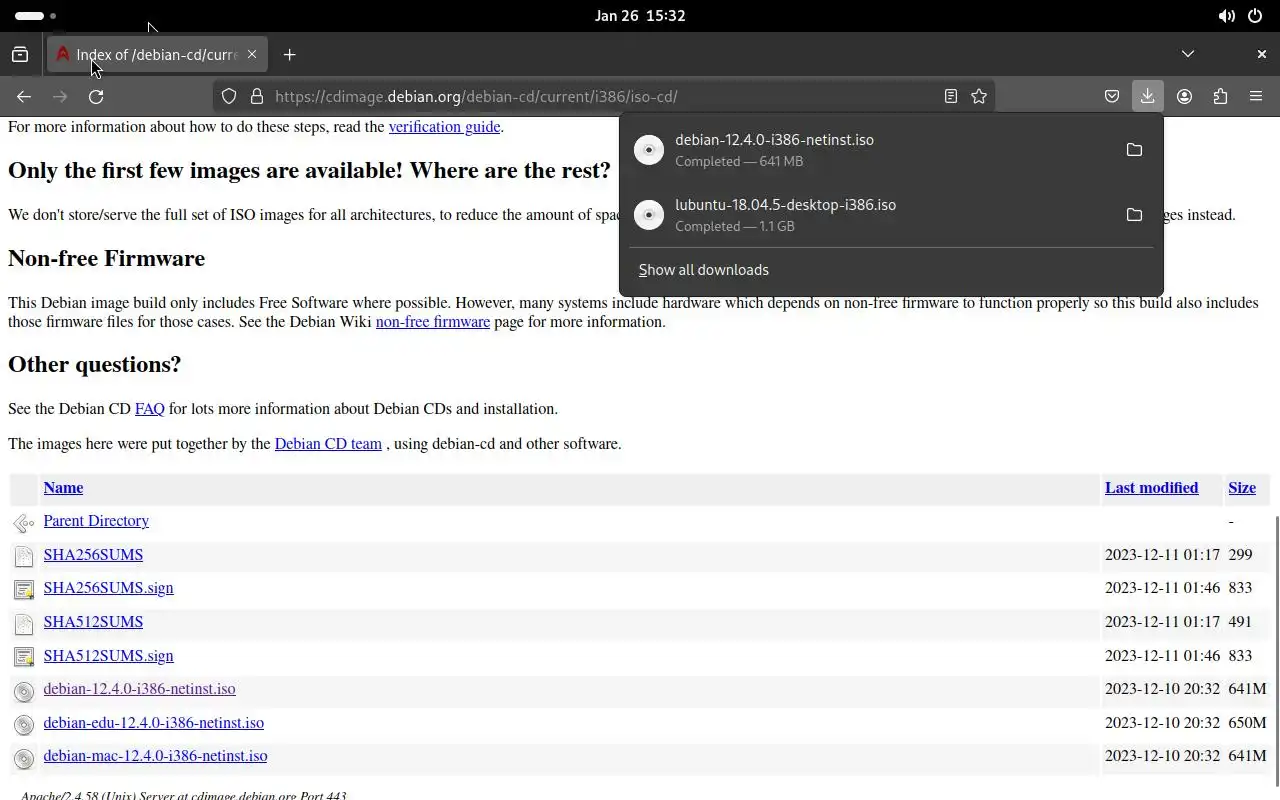Image resolution: width=1280 pixels, height=800 pixels.
Task: Close the Index of /debian-cd tab
Action: pyautogui.click(x=252, y=54)
